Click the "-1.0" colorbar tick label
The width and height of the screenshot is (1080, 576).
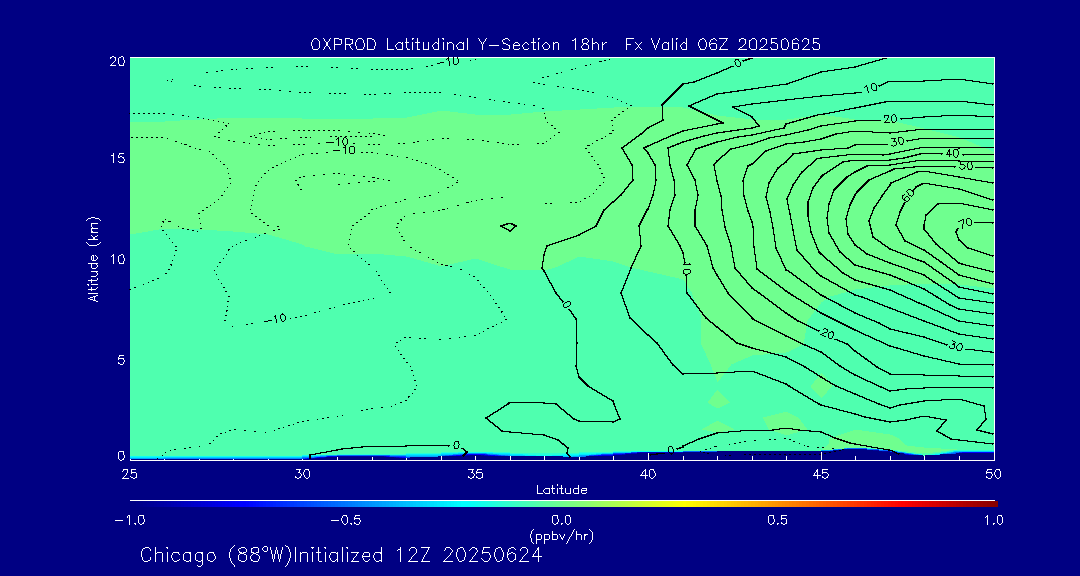click(129, 520)
